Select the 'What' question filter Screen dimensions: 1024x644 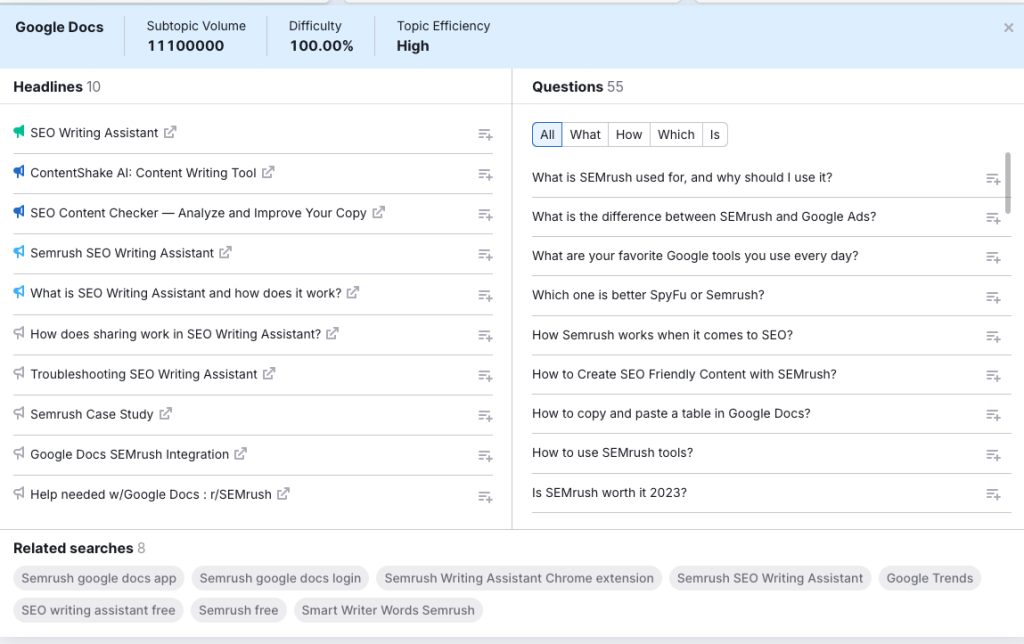(585, 133)
